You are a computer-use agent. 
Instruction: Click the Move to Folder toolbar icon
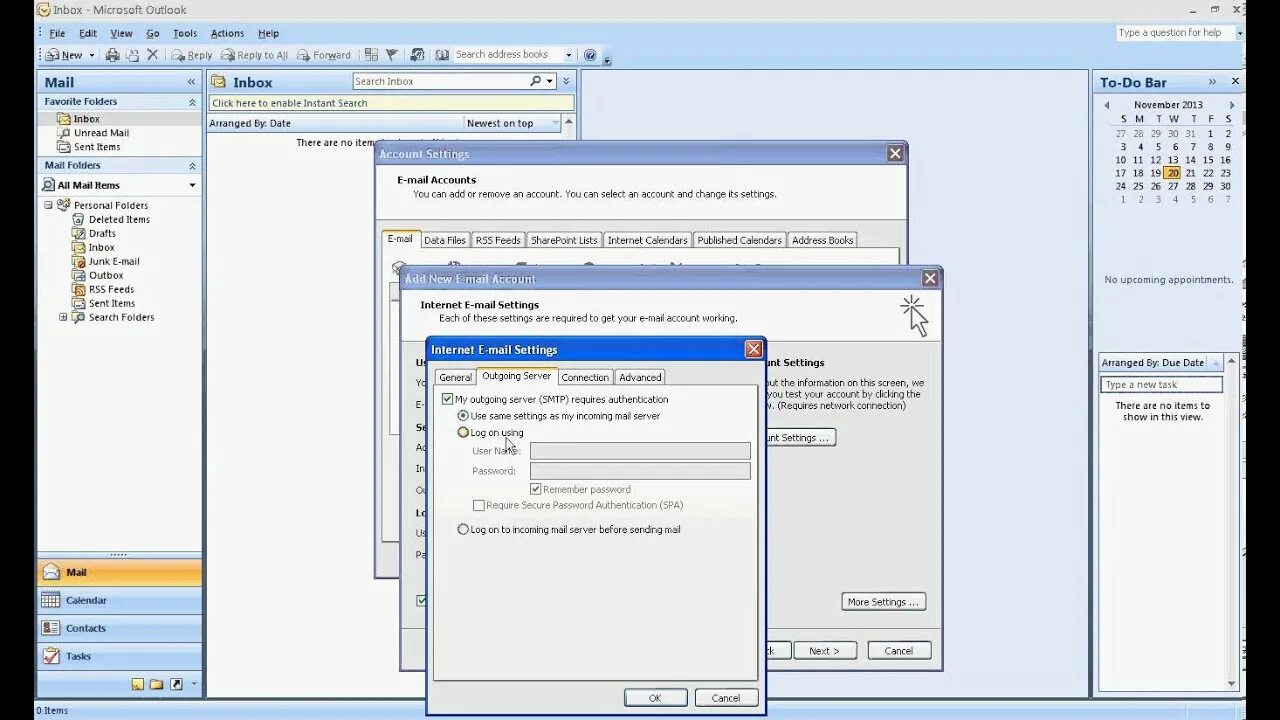click(x=132, y=55)
